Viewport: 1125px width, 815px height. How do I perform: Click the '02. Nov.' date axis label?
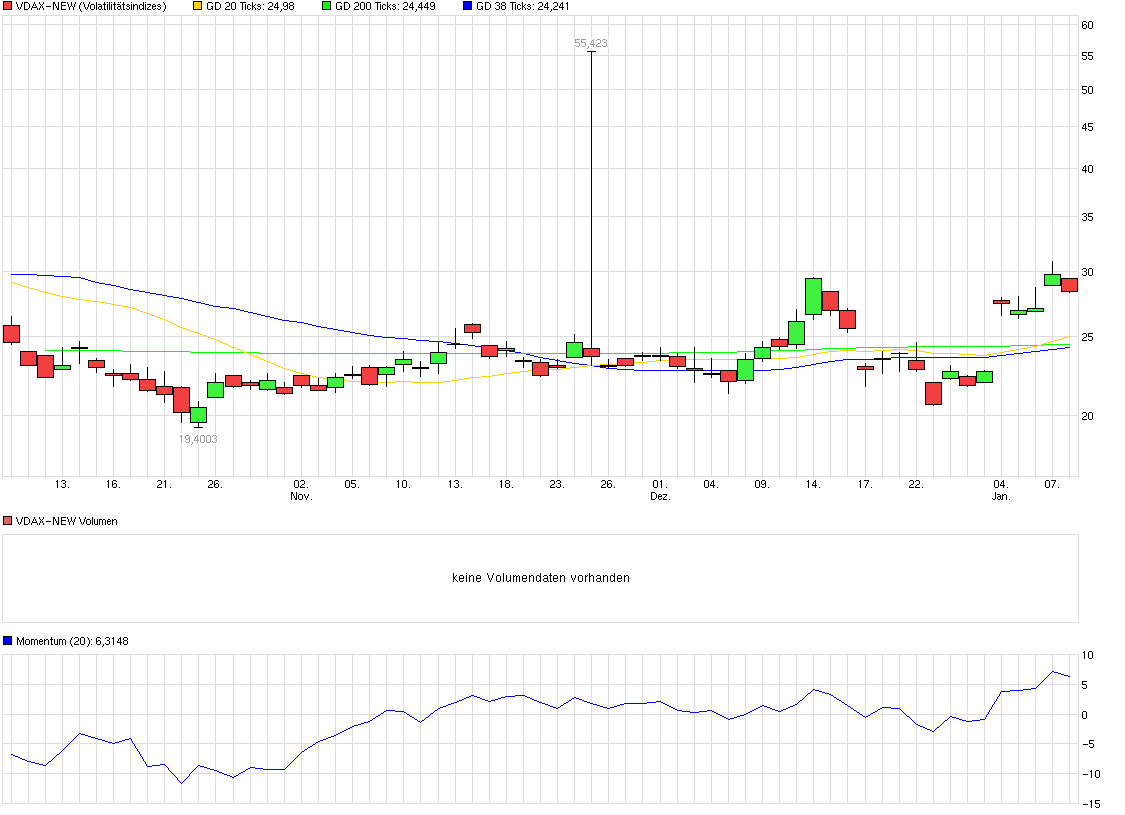[301, 490]
